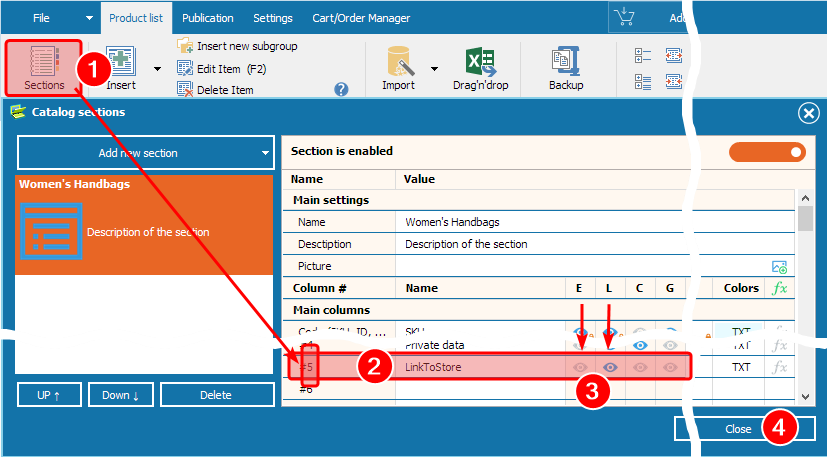Click the picture upload icon in Picture row
Viewport: 827px width, 457px height.
[779, 267]
